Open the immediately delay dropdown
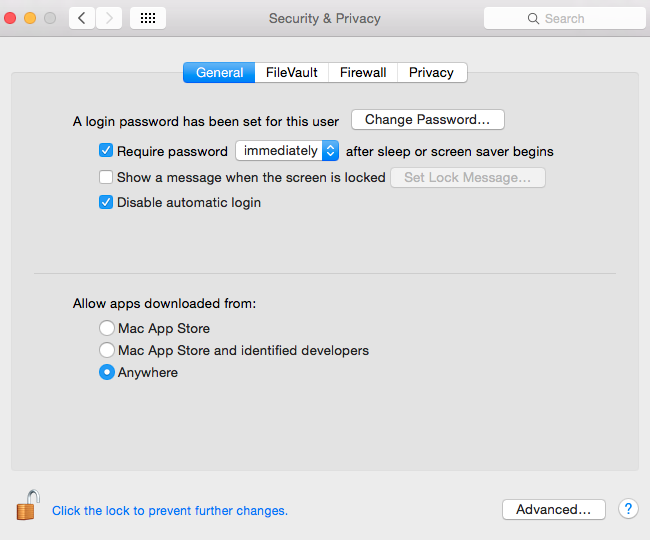This screenshot has height=540, width=650. [x=287, y=150]
